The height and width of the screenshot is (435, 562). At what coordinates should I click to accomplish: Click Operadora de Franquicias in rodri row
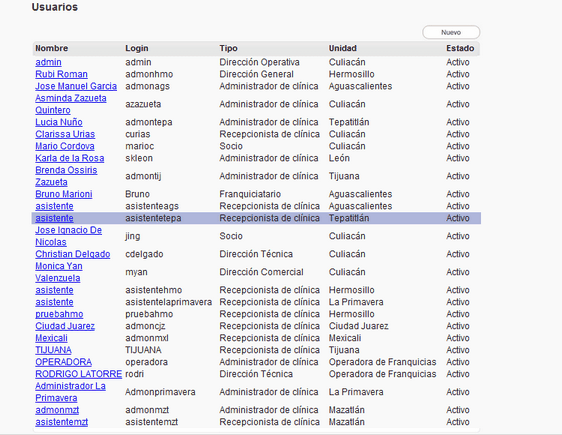point(382,374)
